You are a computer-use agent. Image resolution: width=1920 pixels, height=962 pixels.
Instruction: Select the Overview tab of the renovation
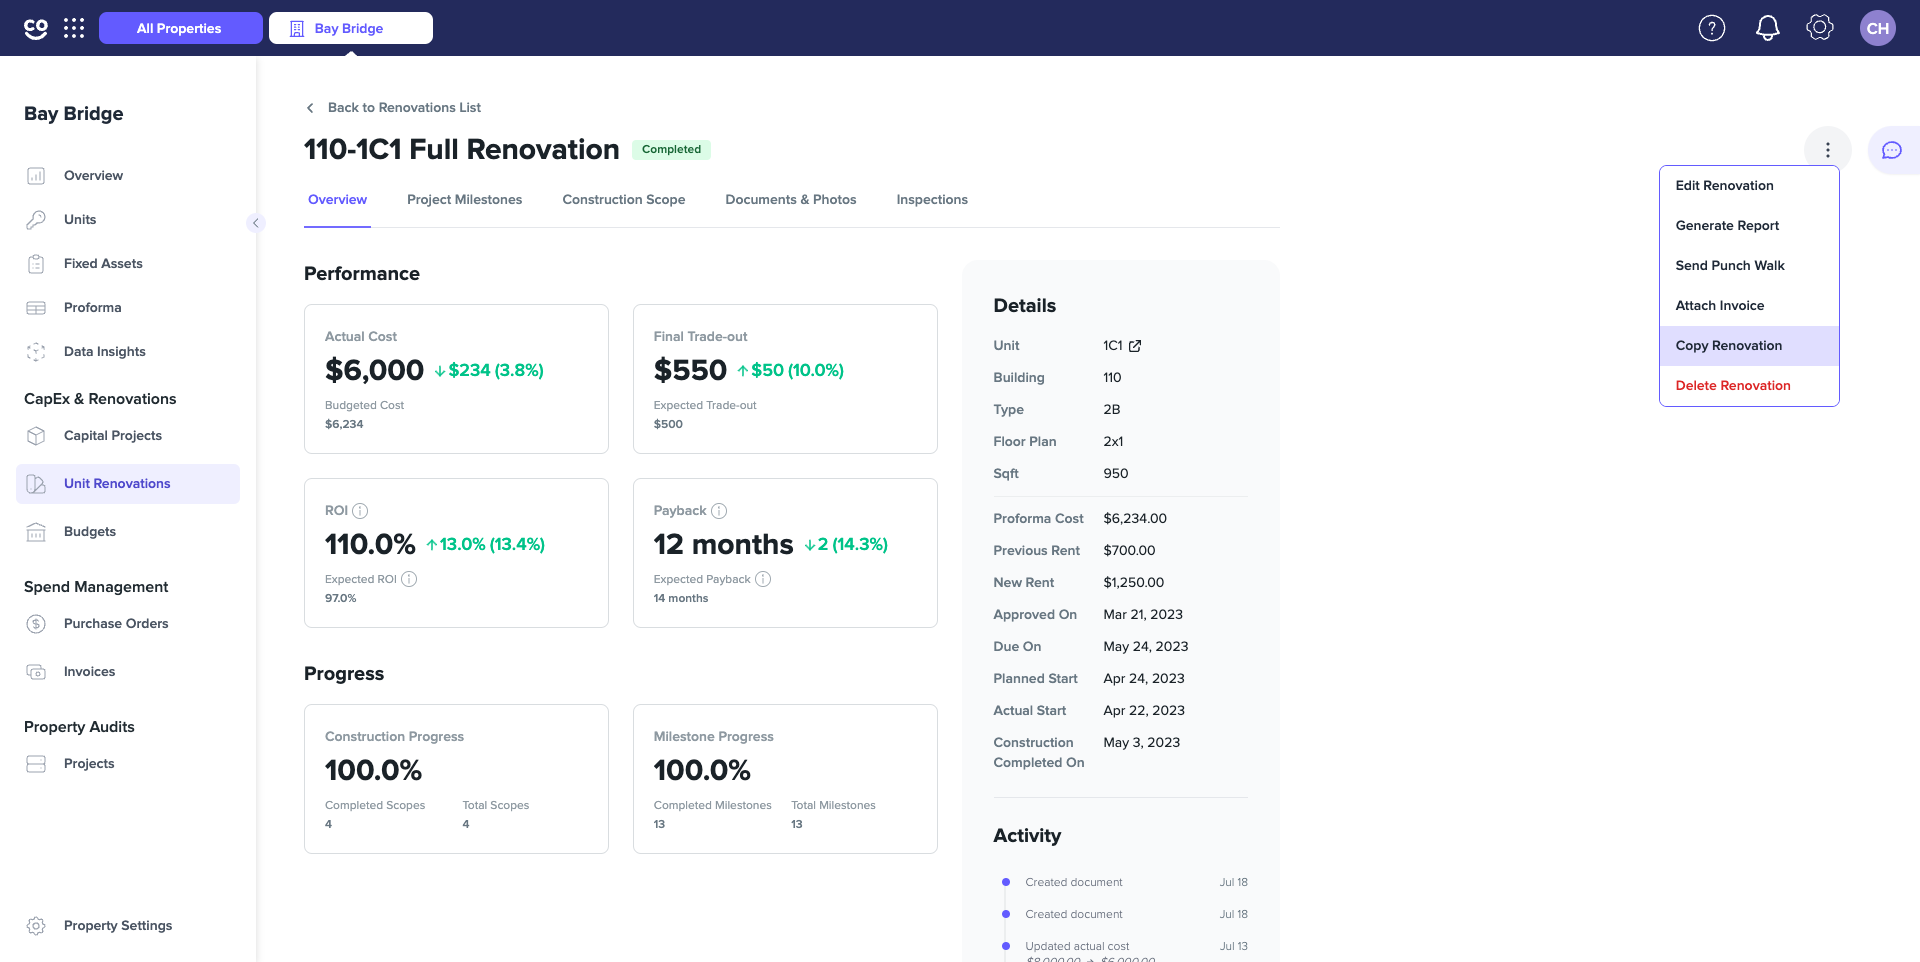pos(337,200)
